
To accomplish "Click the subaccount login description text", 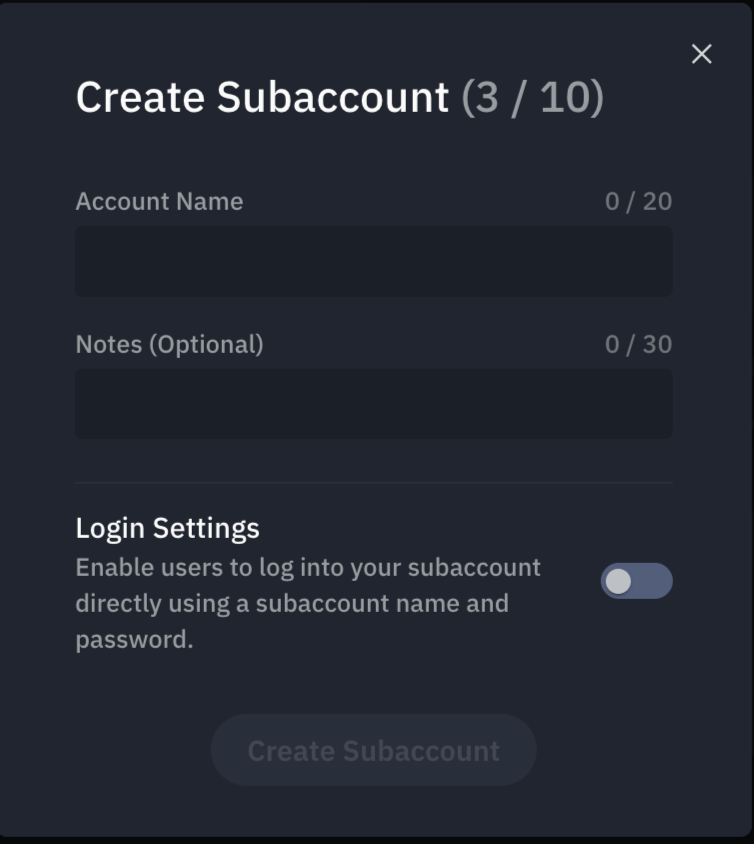I will tap(308, 603).
